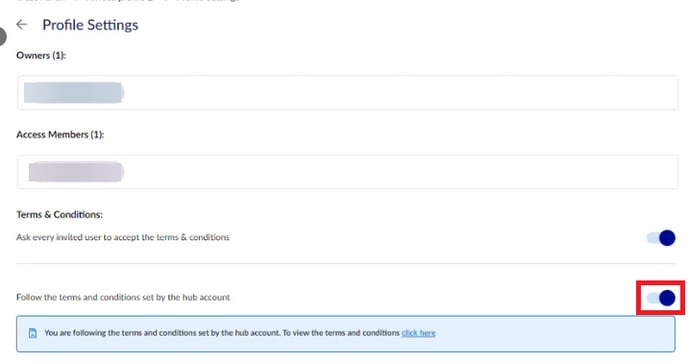Image resolution: width=688 pixels, height=364 pixels.
Task: Open the 'click here' terms link
Action: 418,333
